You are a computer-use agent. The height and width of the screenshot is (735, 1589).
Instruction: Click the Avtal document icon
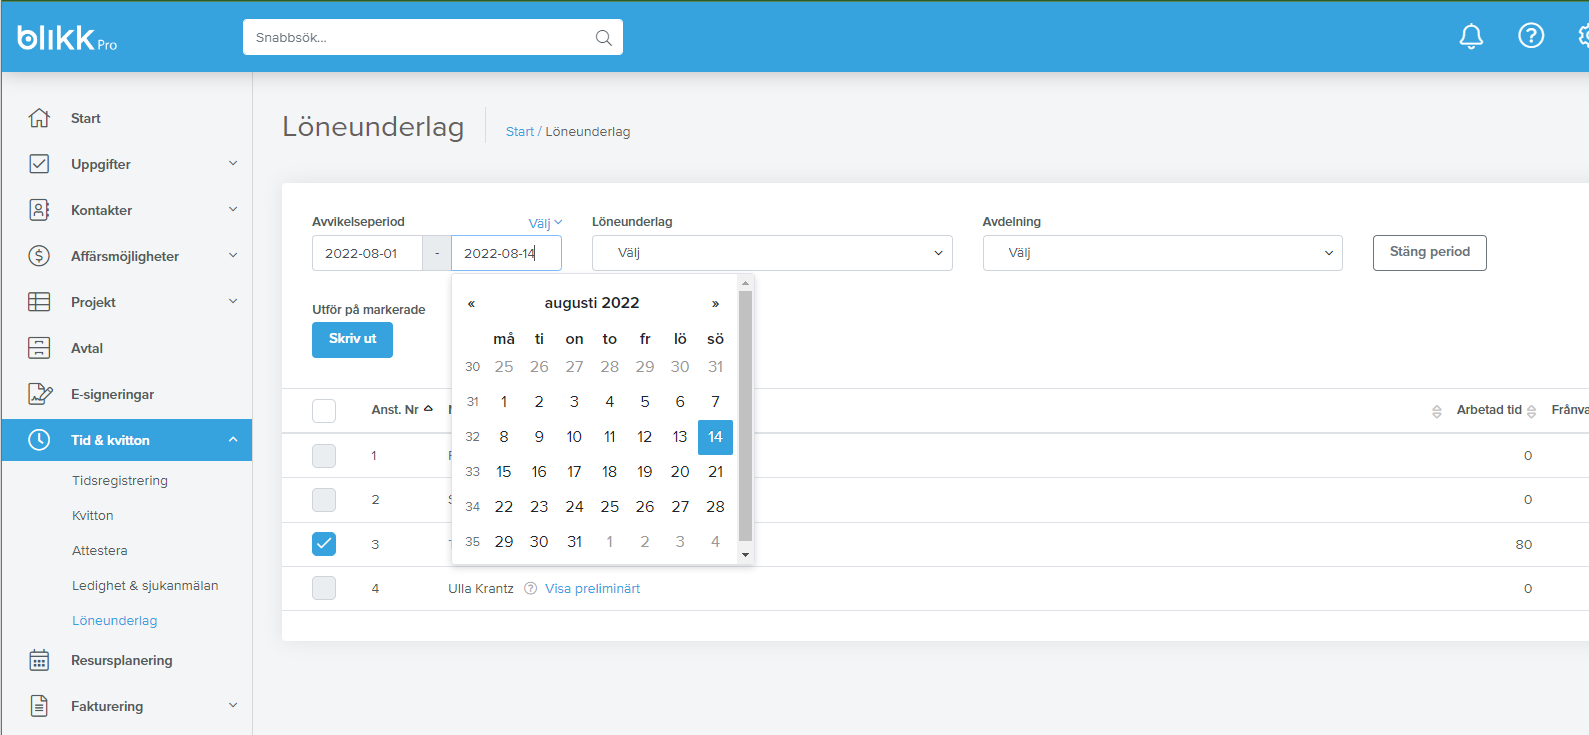click(x=39, y=348)
